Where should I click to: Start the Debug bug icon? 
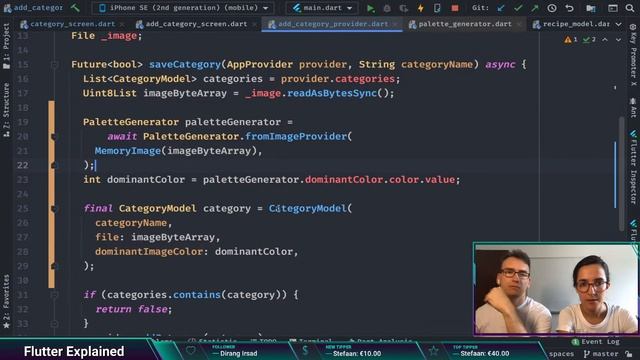[387, 8]
